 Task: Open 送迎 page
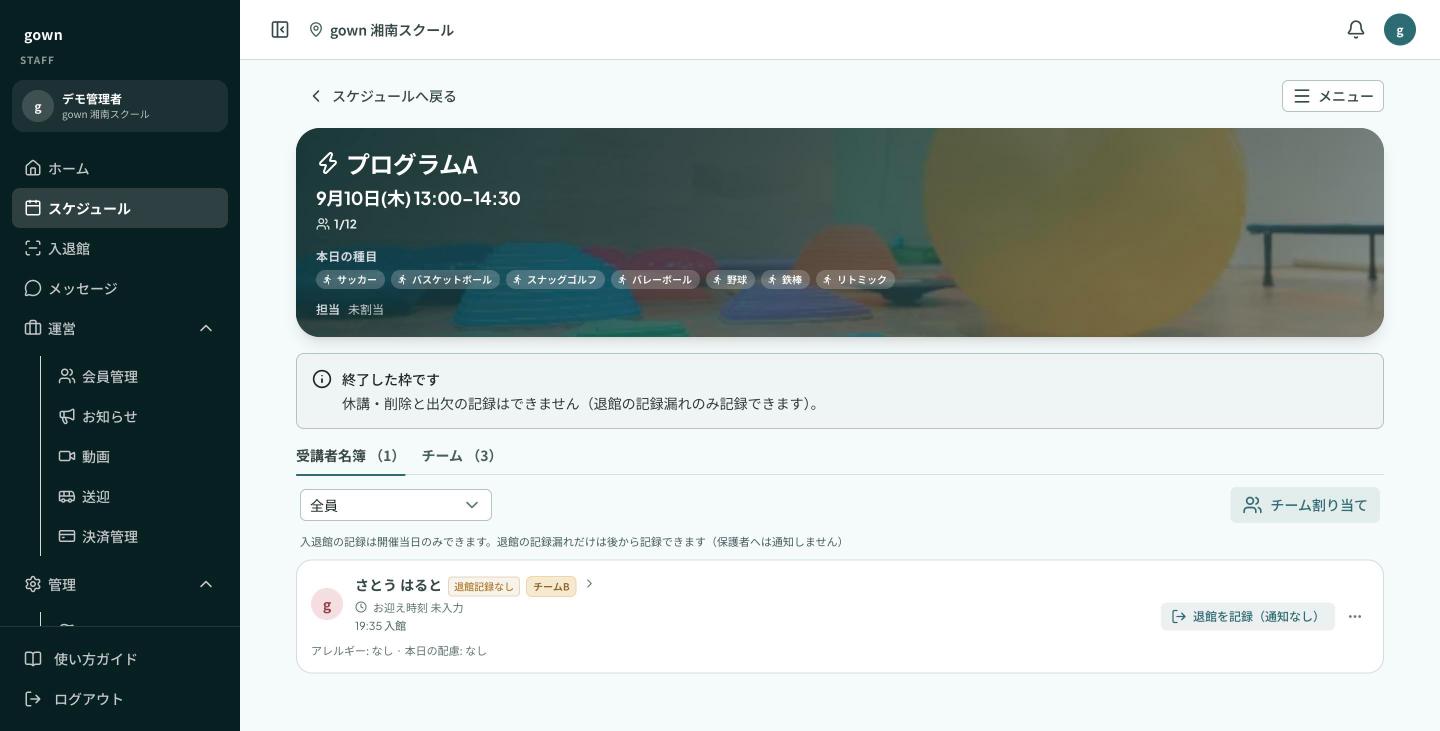tap(138, 496)
